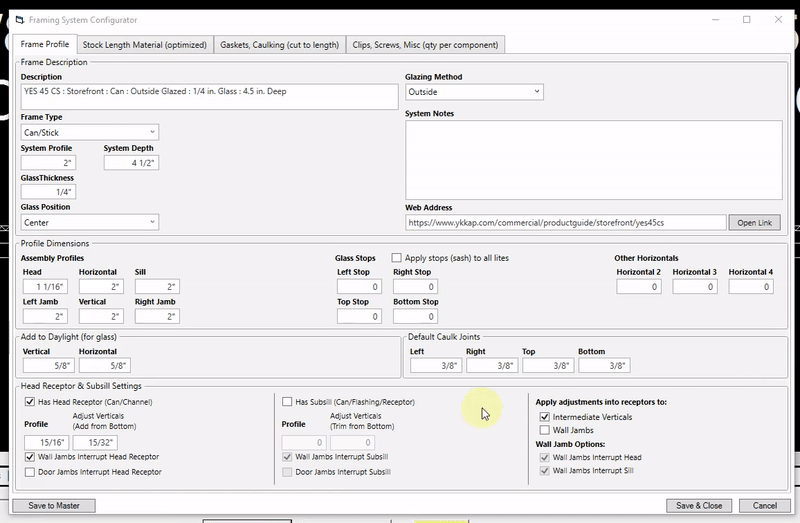This screenshot has height=523, width=800.
Task: Click the Horizontal 2 field
Action: point(639,287)
